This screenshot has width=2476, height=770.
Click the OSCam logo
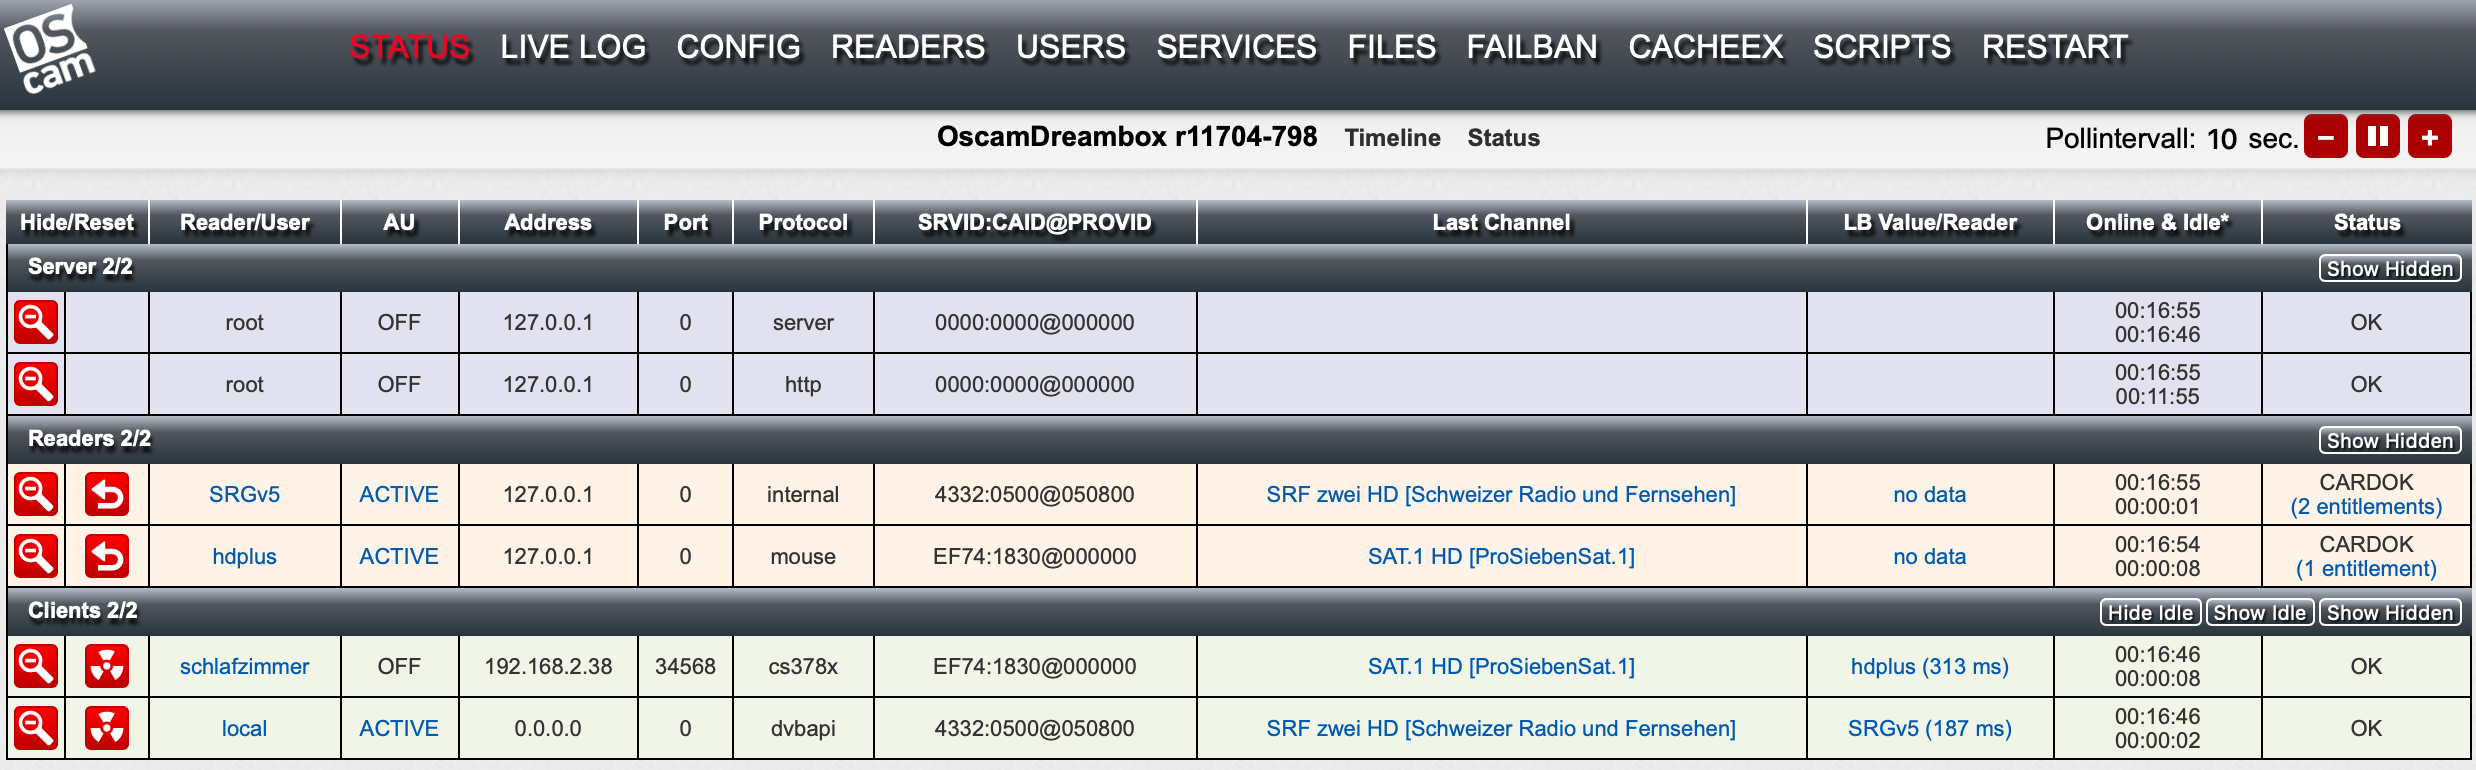click(48, 50)
